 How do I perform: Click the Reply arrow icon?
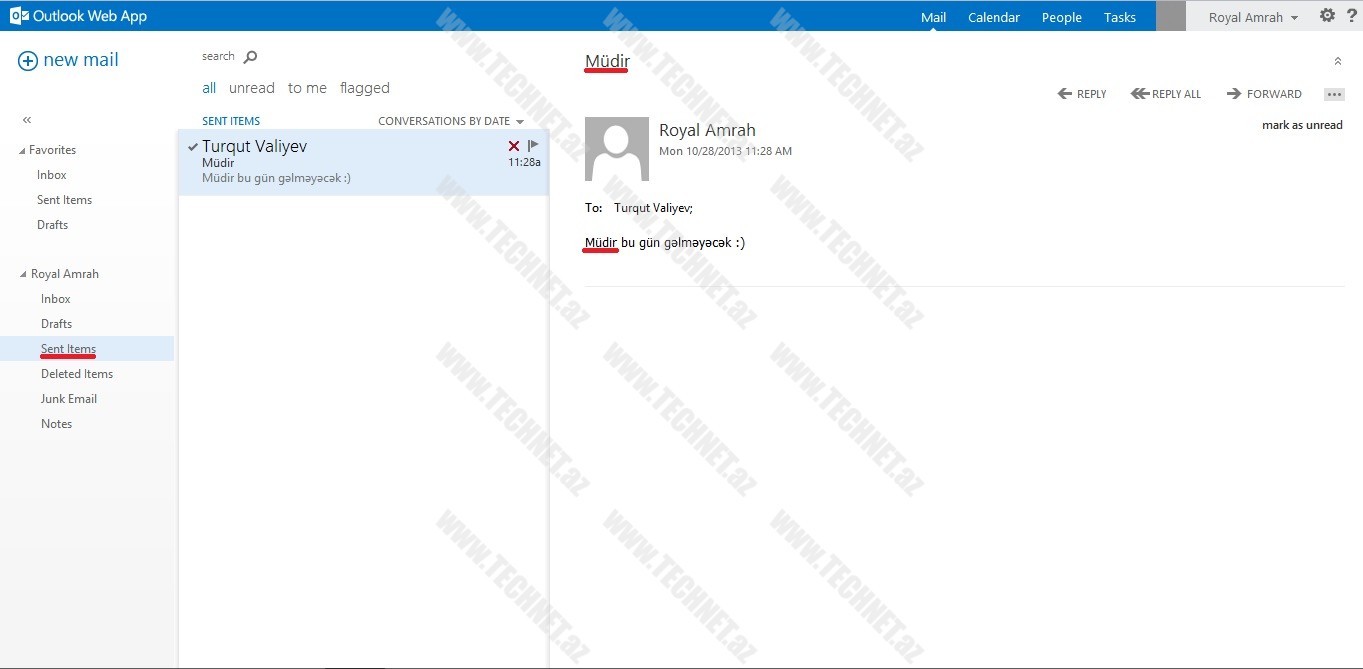[1066, 94]
